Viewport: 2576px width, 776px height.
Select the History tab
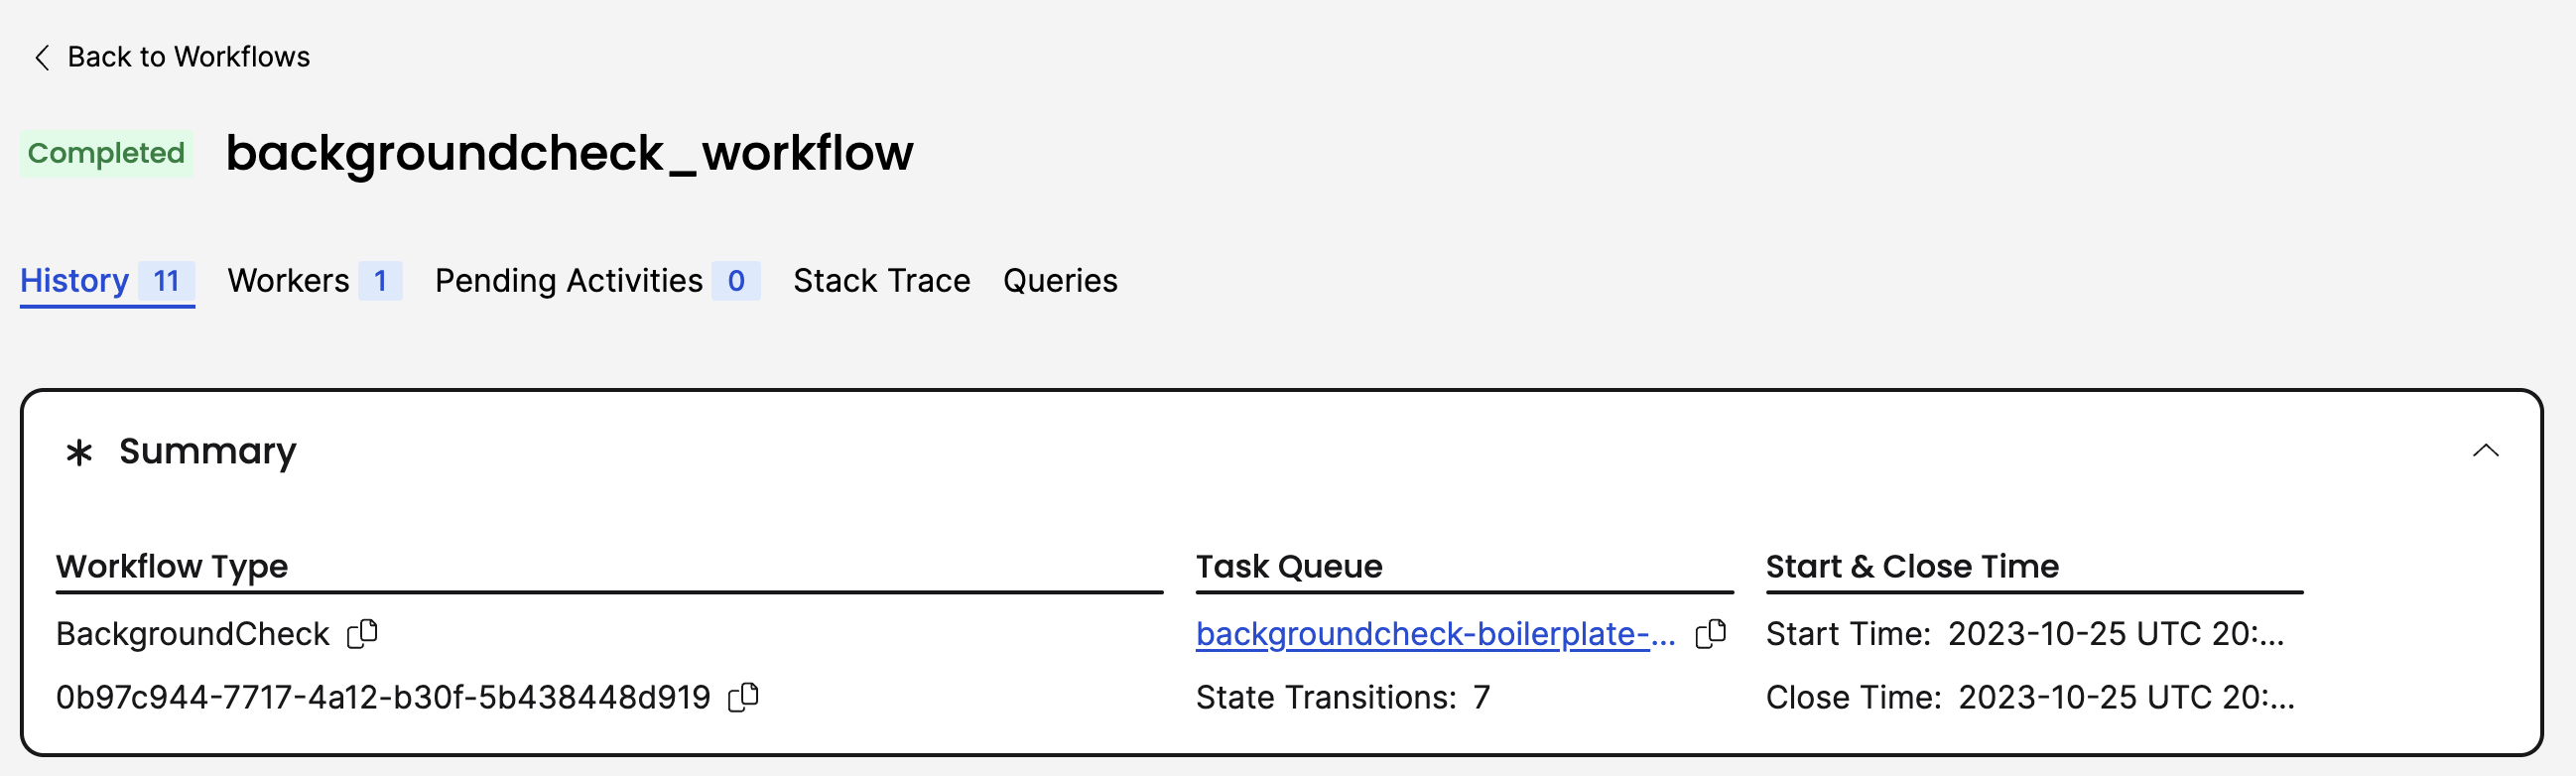(x=74, y=281)
